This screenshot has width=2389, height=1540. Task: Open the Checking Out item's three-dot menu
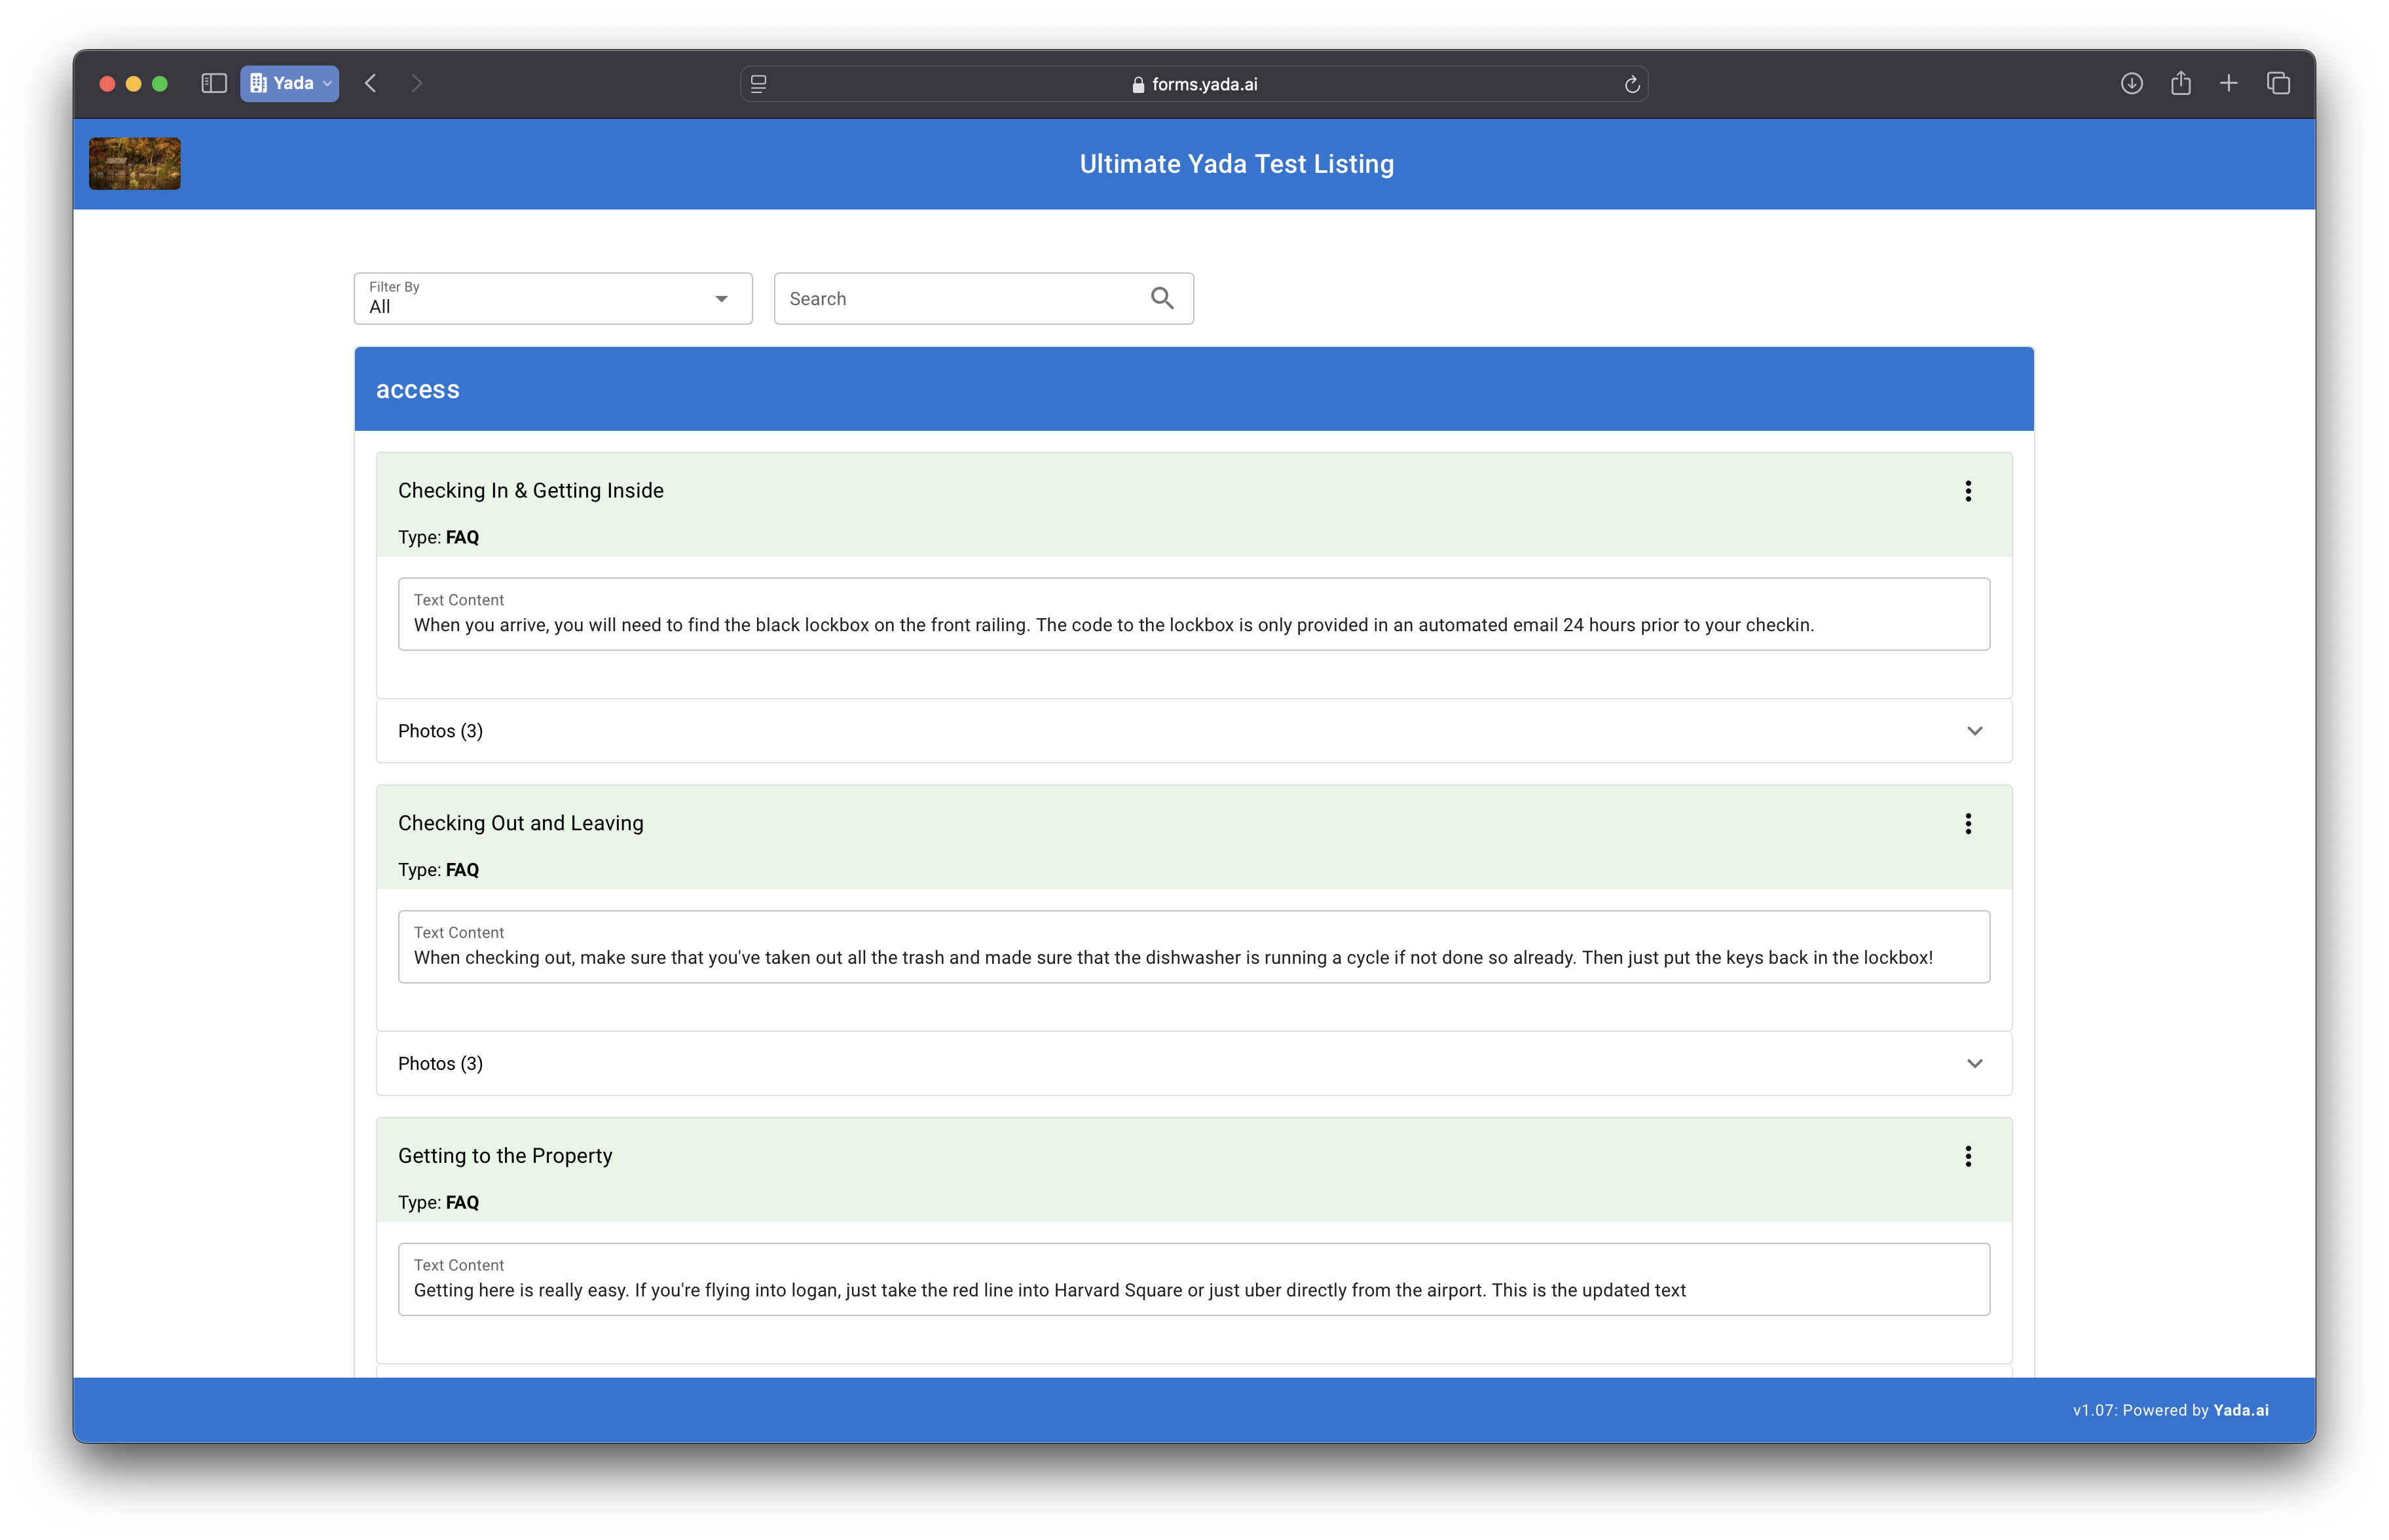(x=1967, y=824)
